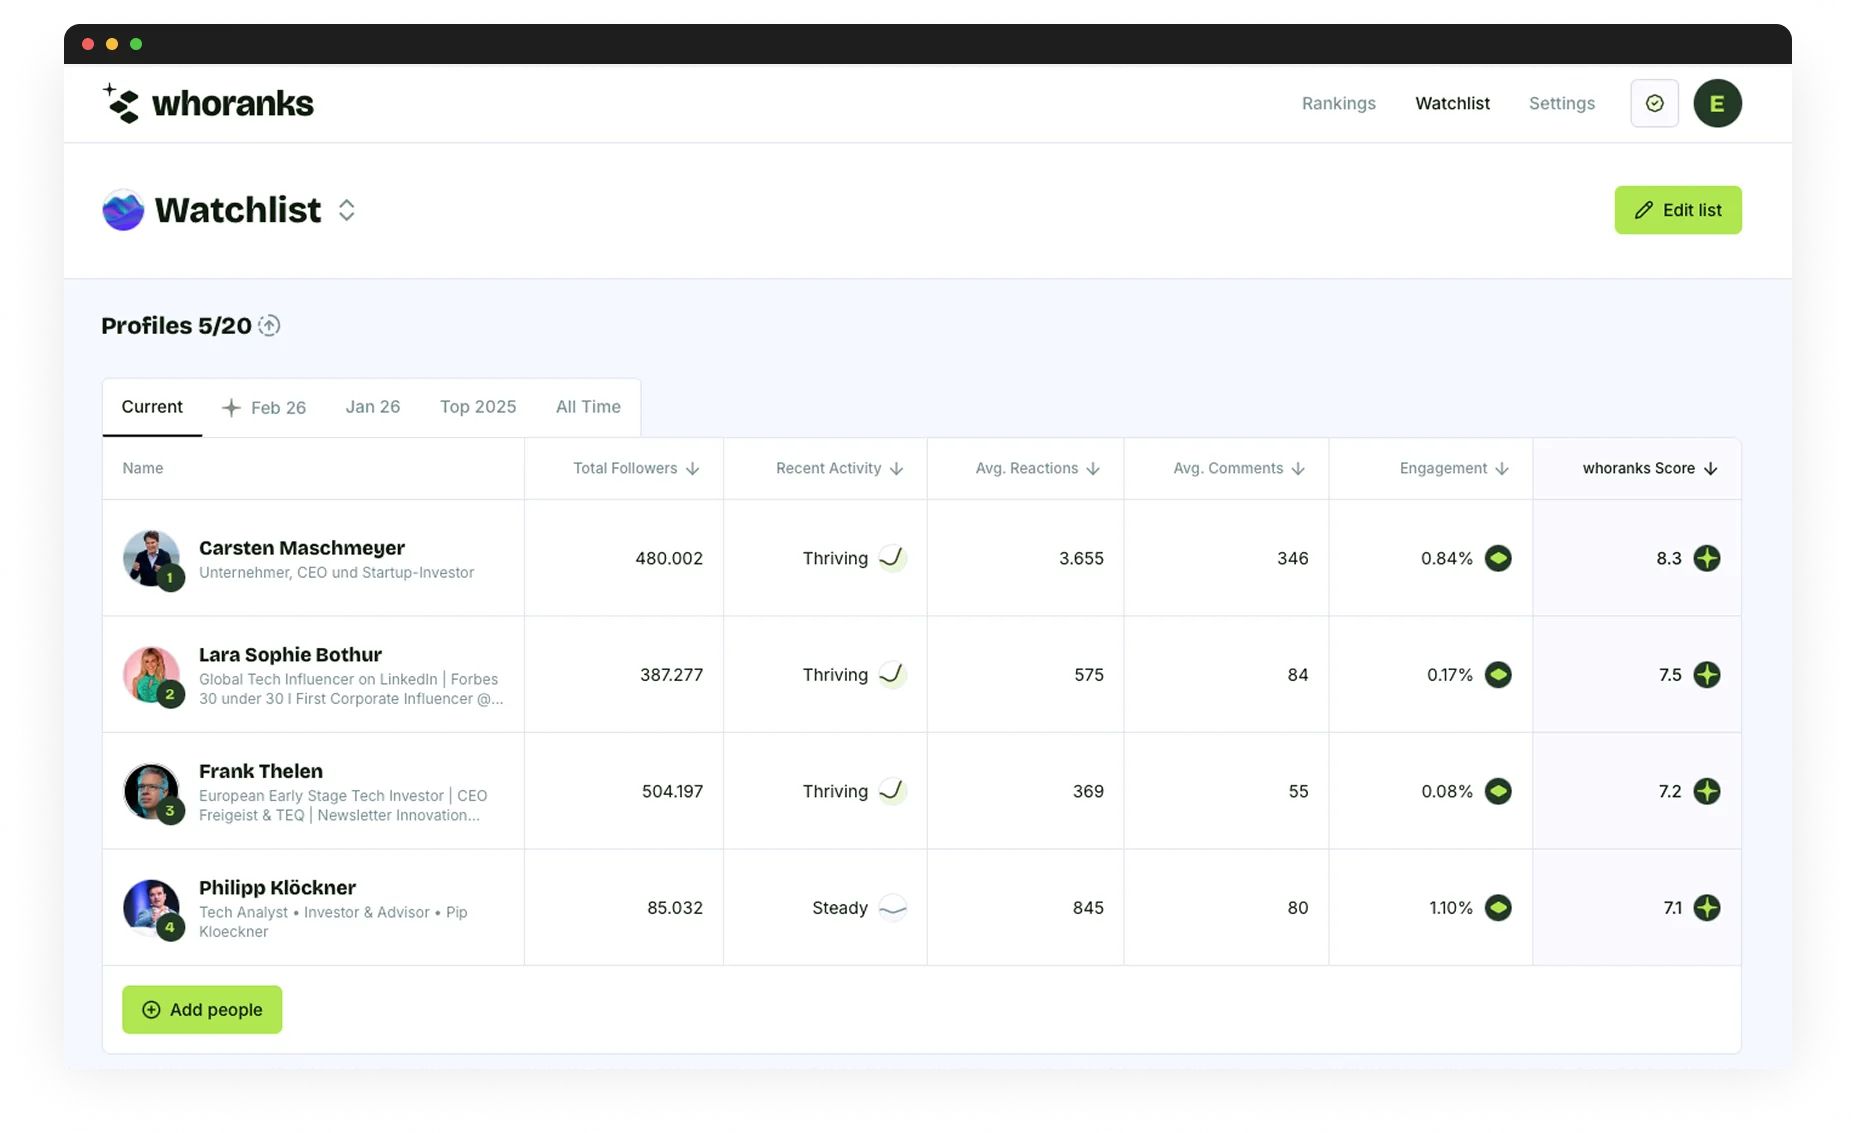
Task: Click avg. reactions value 575
Action: (x=1089, y=675)
